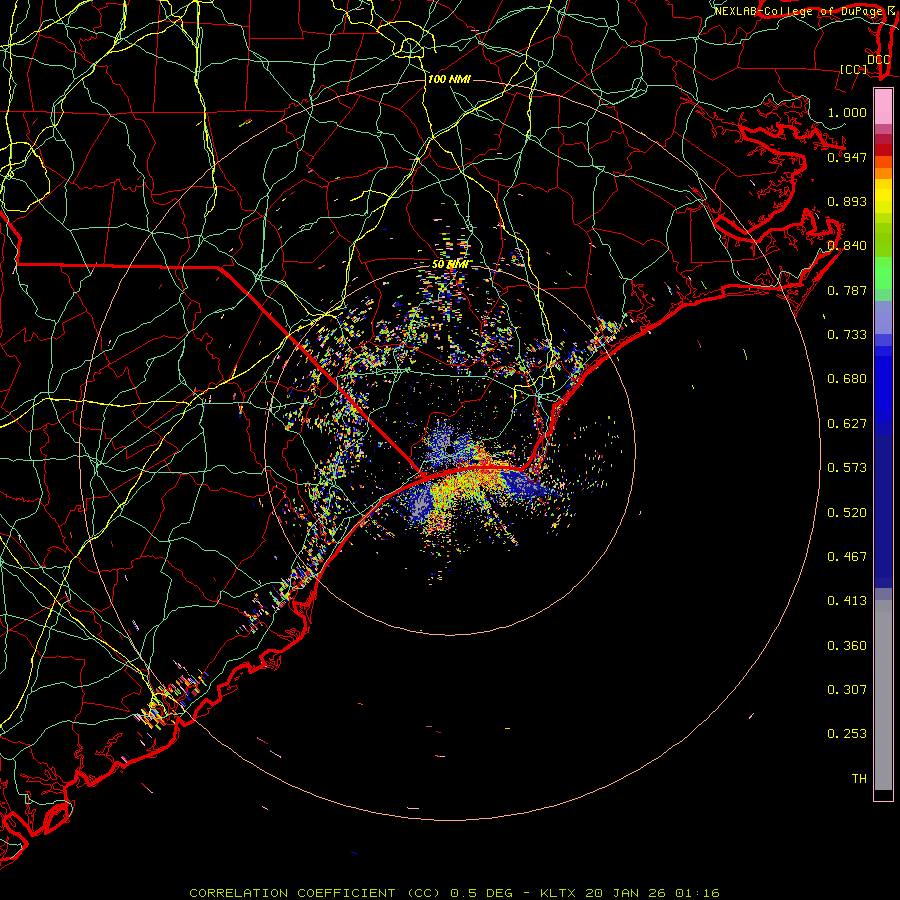Click the gray segment of the color bar

[x=883, y=695]
